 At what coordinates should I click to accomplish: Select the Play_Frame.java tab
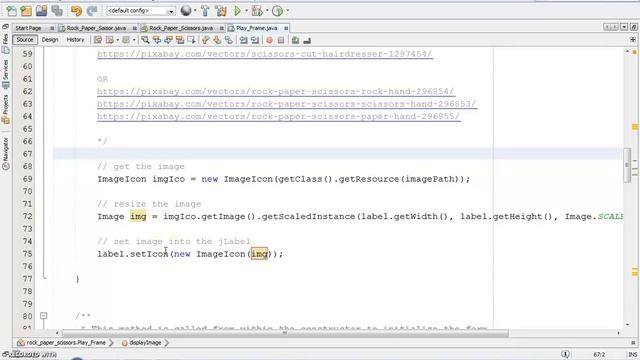(257, 28)
